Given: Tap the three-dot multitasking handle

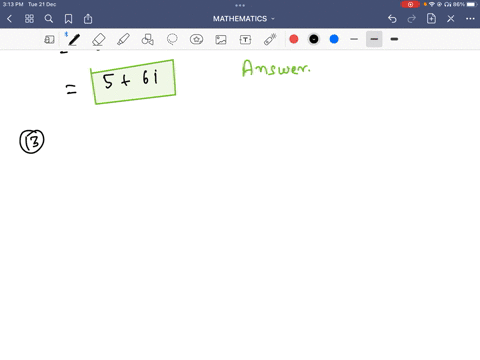Looking at the screenshot, I should [240, 5].
